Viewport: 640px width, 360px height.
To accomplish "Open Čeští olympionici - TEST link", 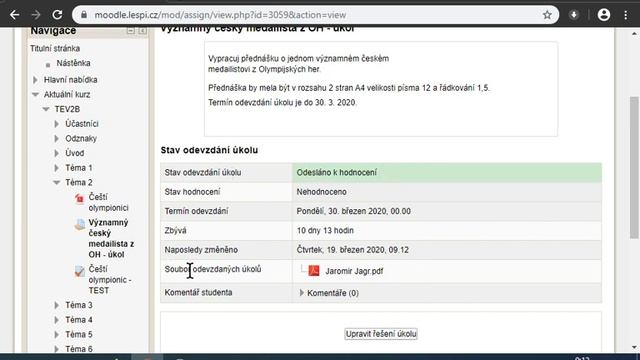I will [110, 280].
